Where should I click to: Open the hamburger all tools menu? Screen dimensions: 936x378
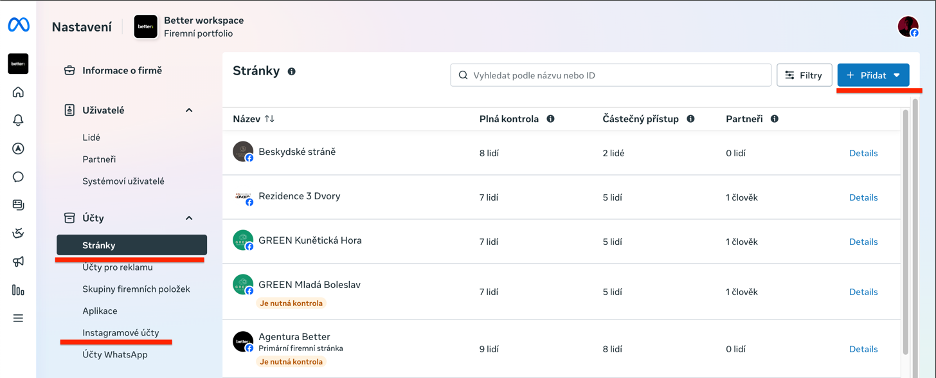18,318
